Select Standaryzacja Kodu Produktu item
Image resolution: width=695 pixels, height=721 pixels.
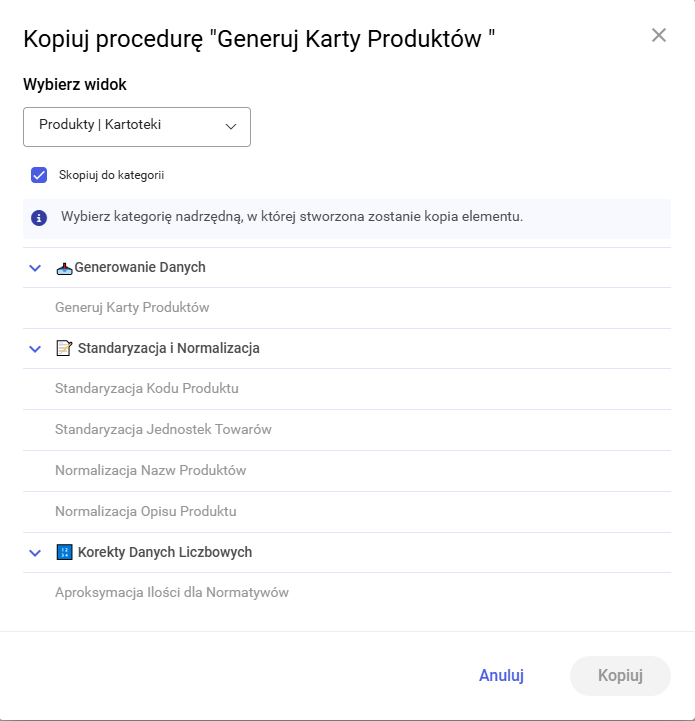tap(147, 388)
